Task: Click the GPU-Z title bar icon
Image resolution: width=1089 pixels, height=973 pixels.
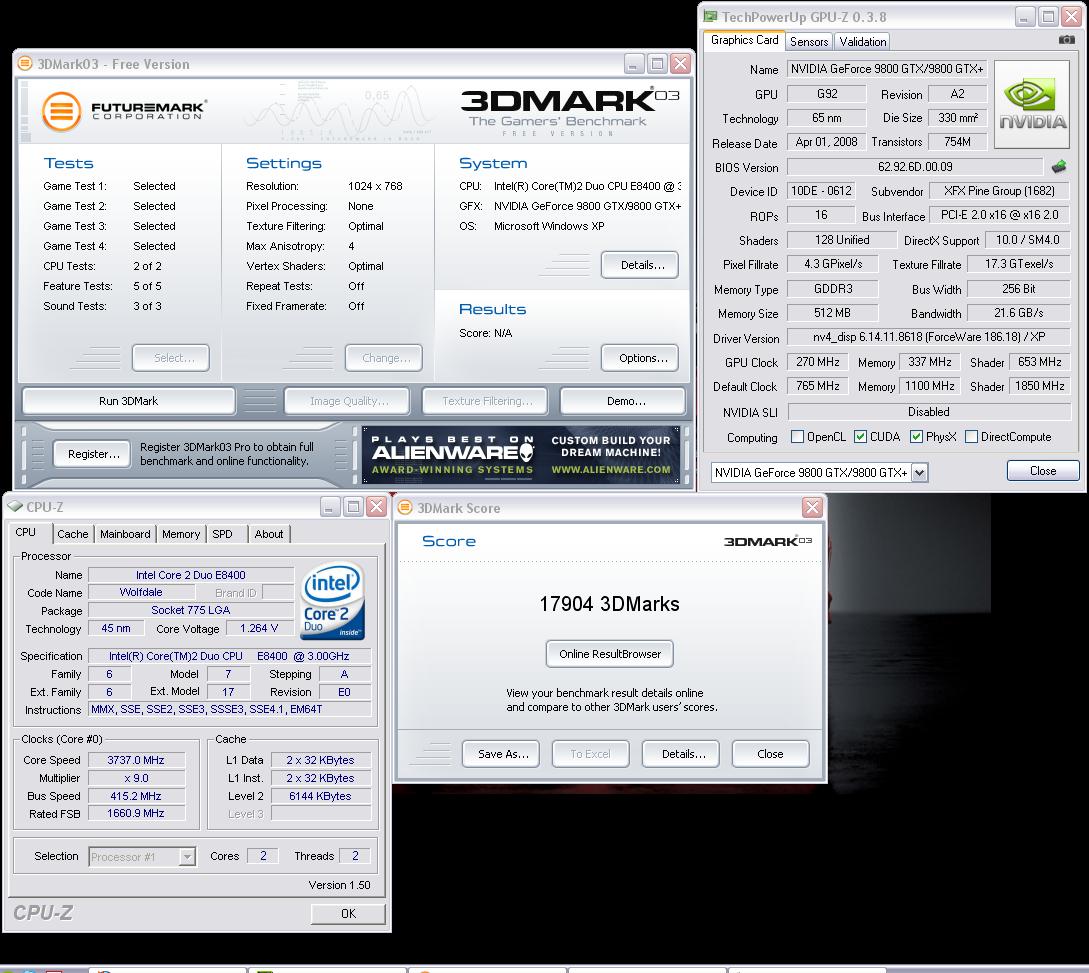Action: [x=710, y=17]
